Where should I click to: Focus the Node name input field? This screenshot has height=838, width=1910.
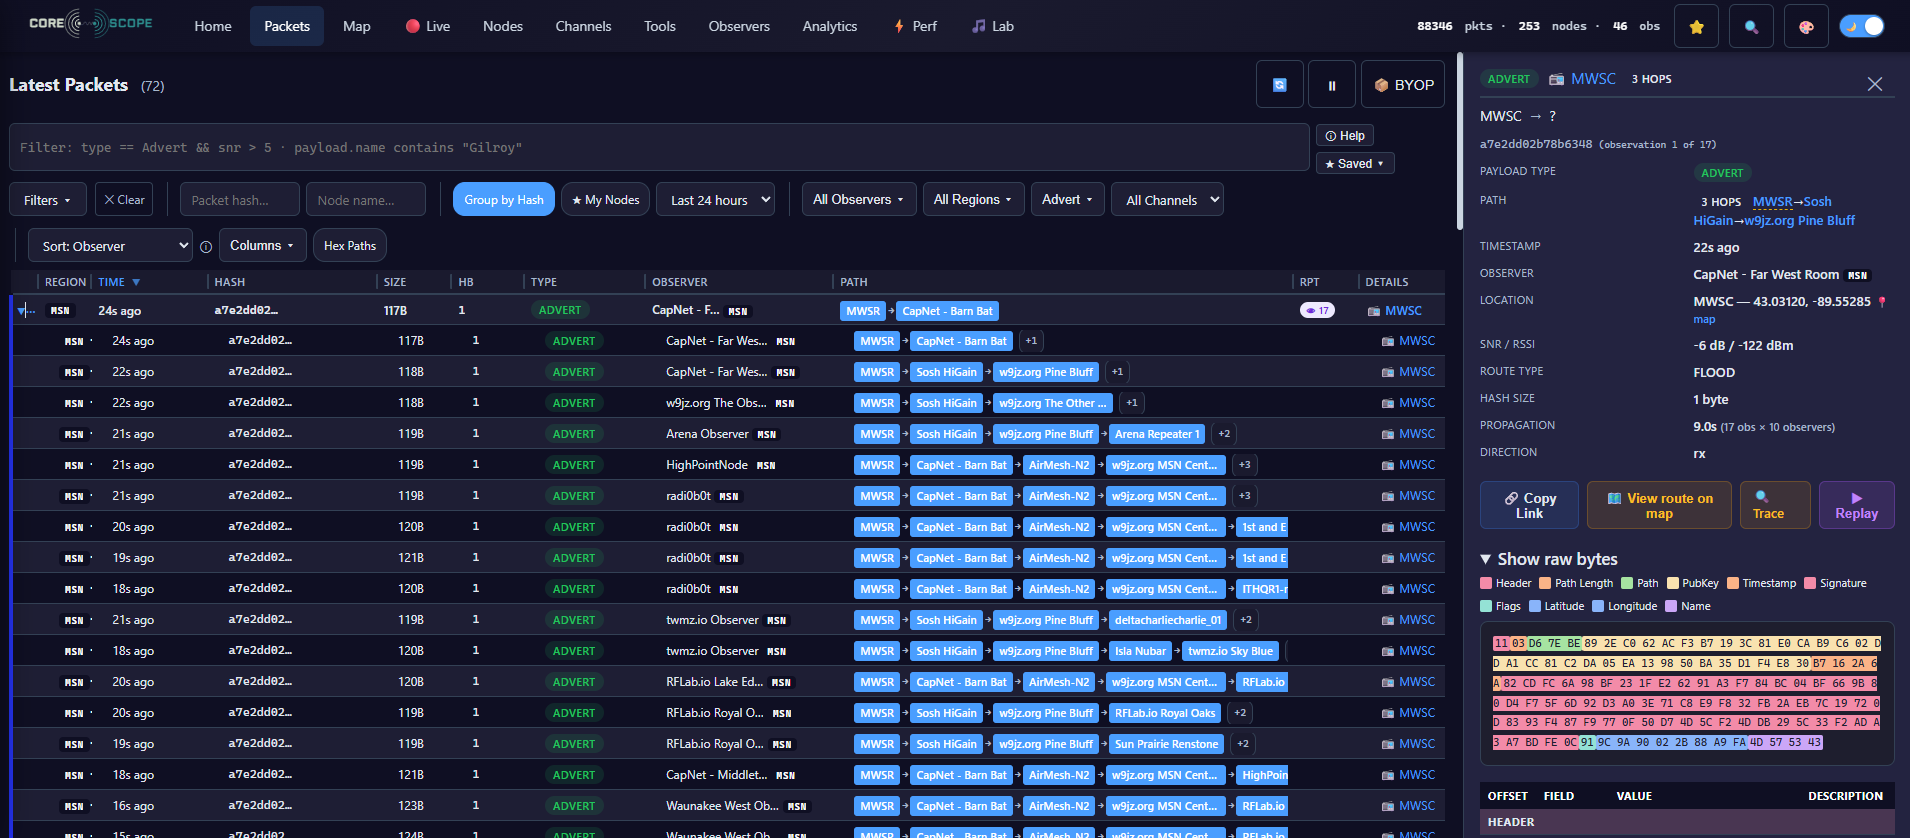coord(366,200)
